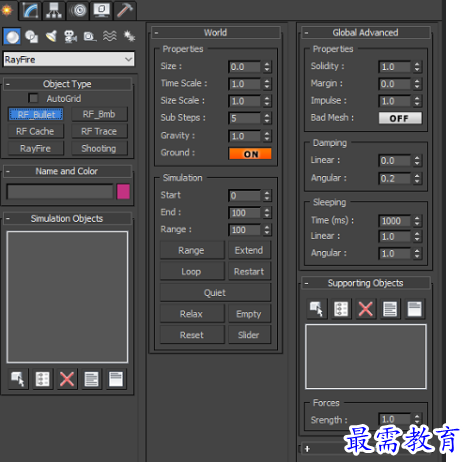The image size is (468, 471).
Task: Click the Range simulation button
Action: click(x=192, y=250)
